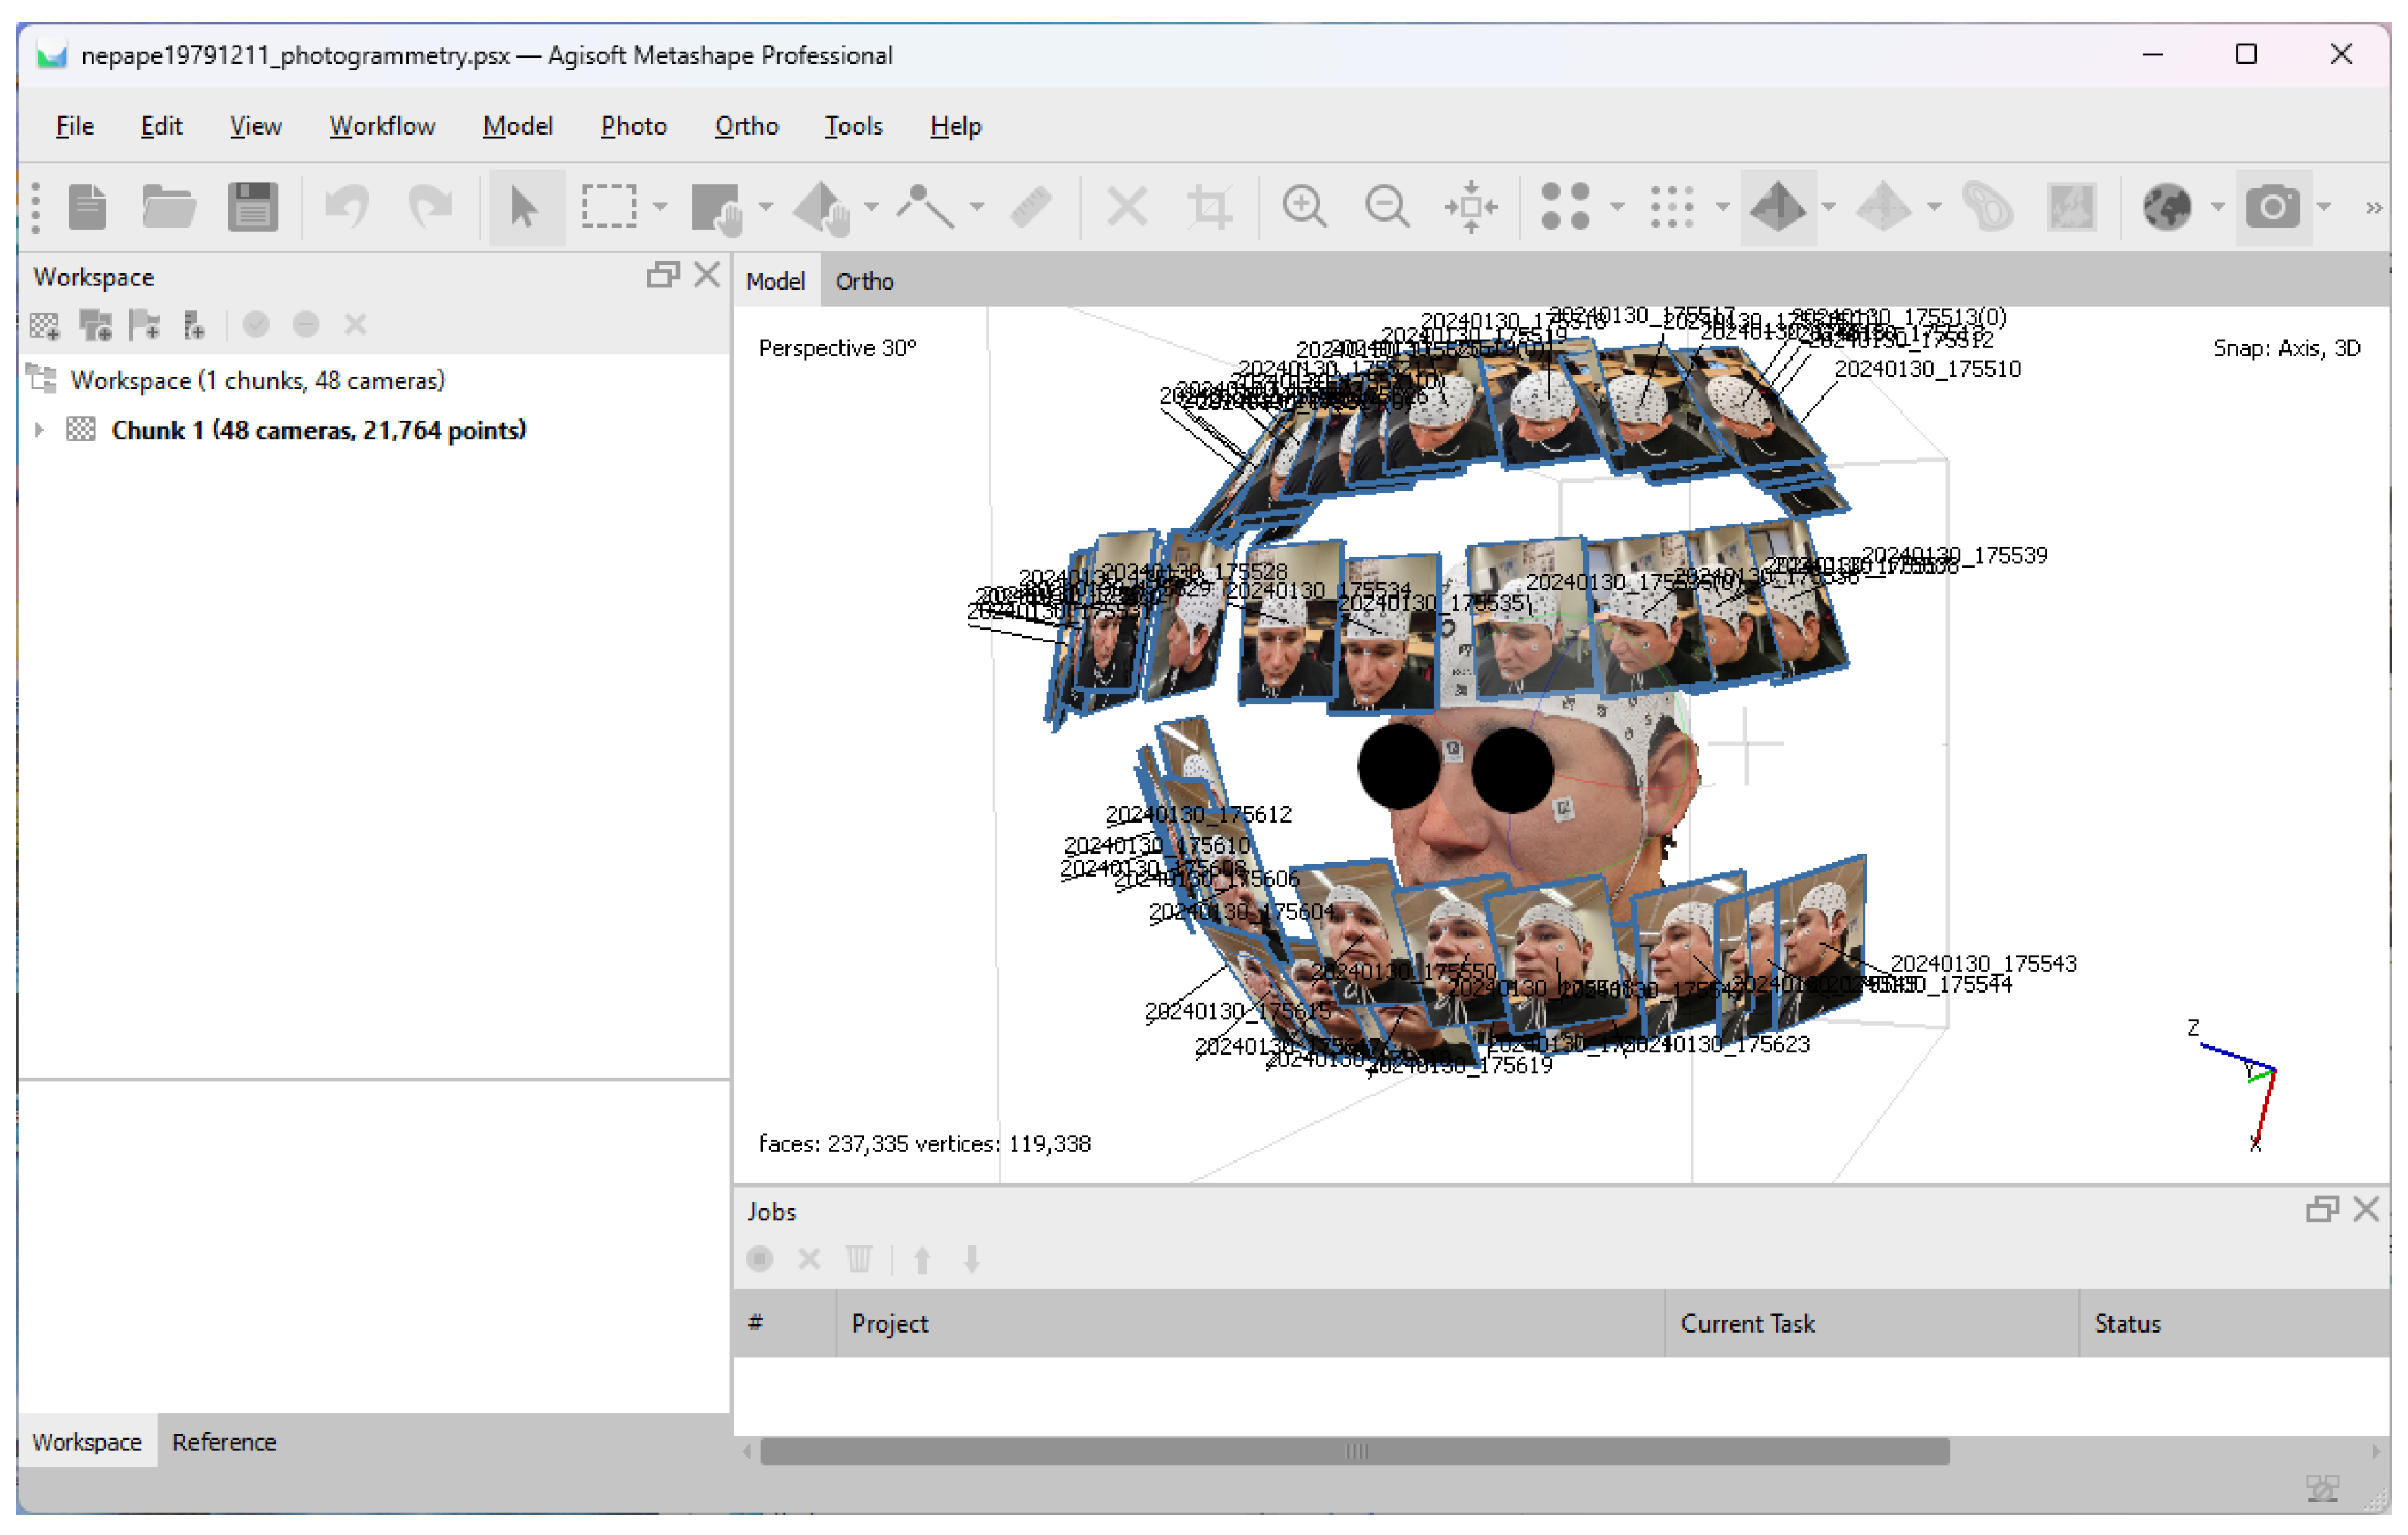The height and width of the screenshot is (1535, 2408).
Task: Click the Save project floppy icon
Action: 252,207
